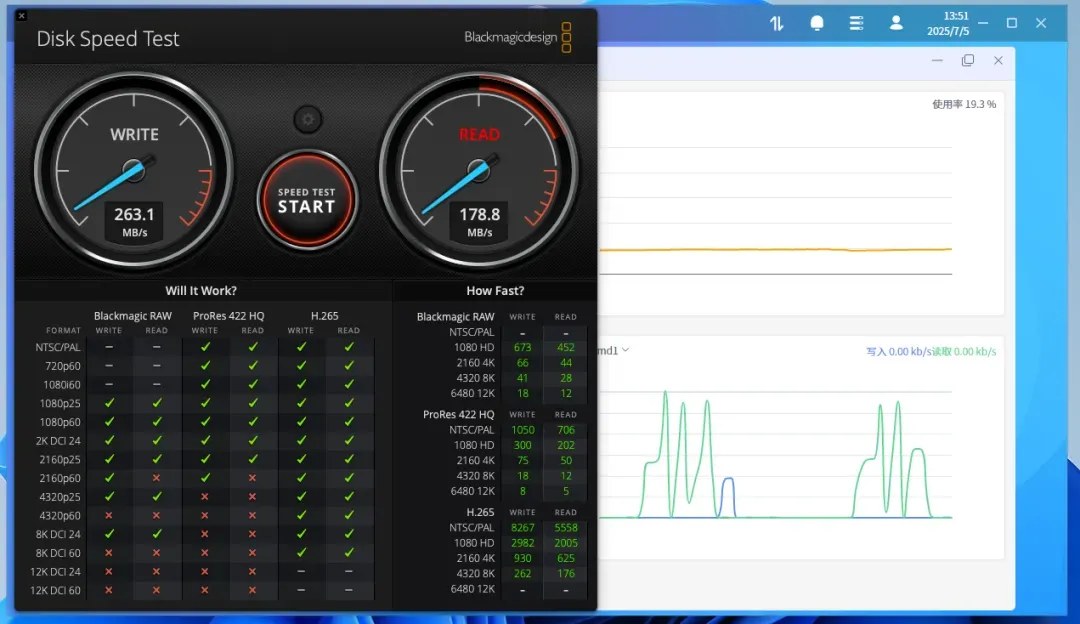Open Disk Speed Test settings gear

coord(308,120)
